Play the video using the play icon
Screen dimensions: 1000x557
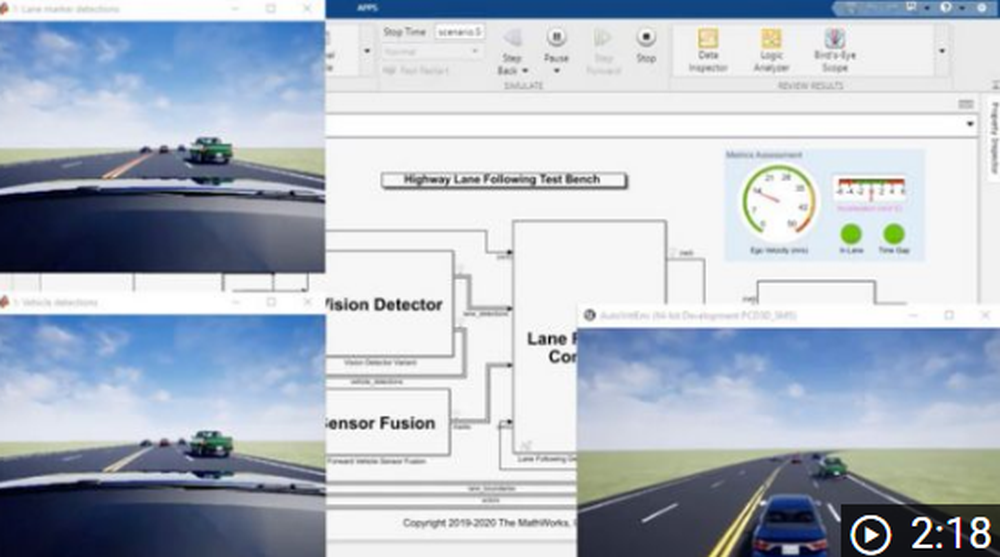[870, 533]
